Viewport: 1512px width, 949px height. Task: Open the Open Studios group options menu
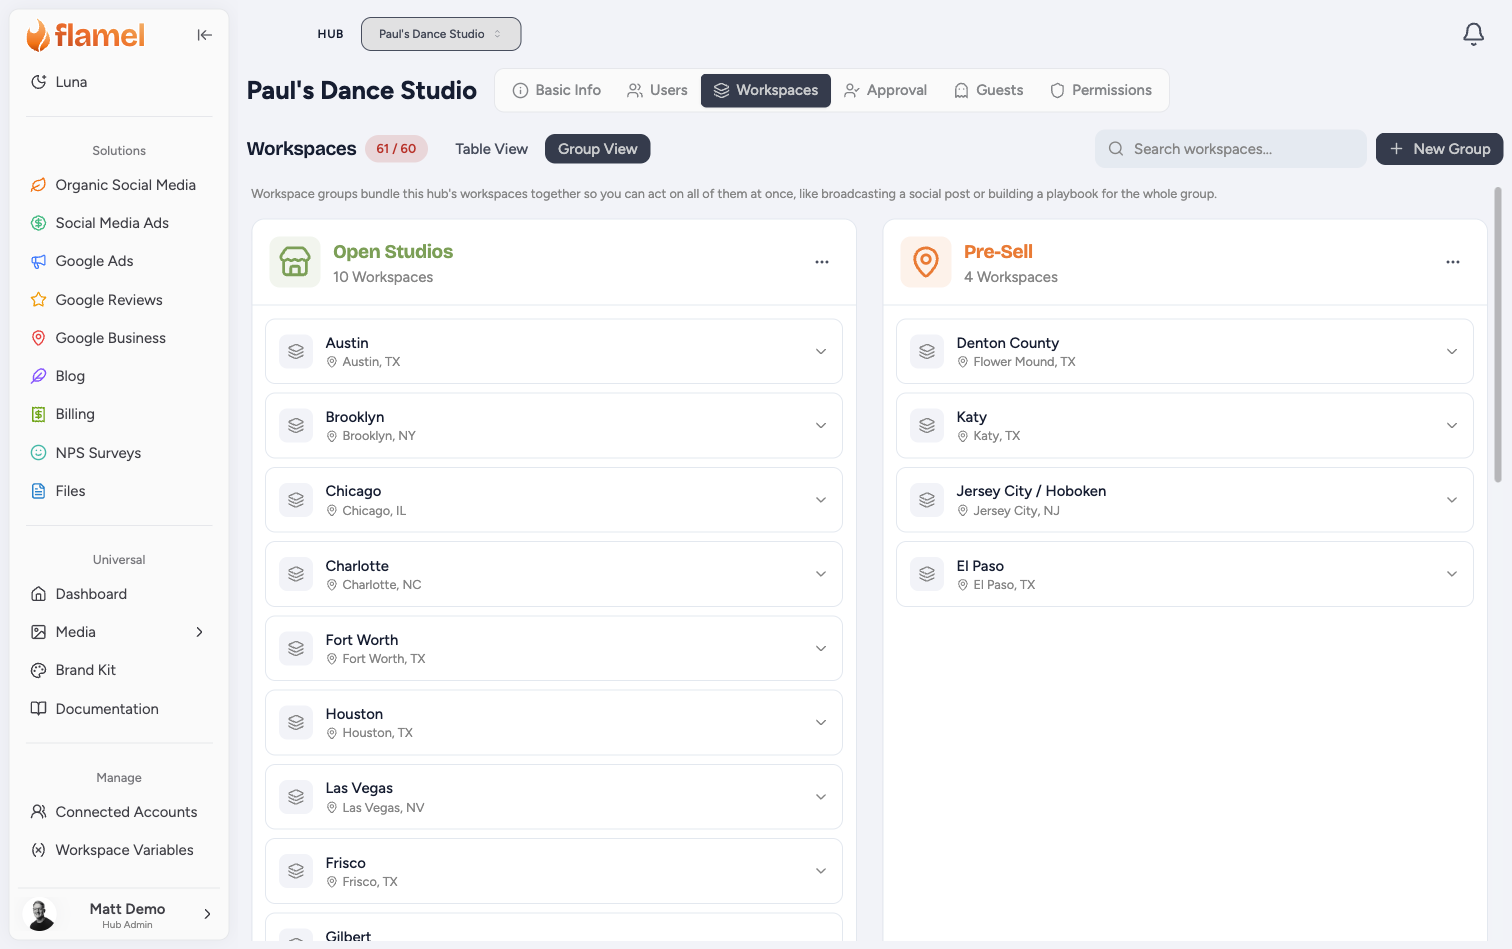pos(822,262)
